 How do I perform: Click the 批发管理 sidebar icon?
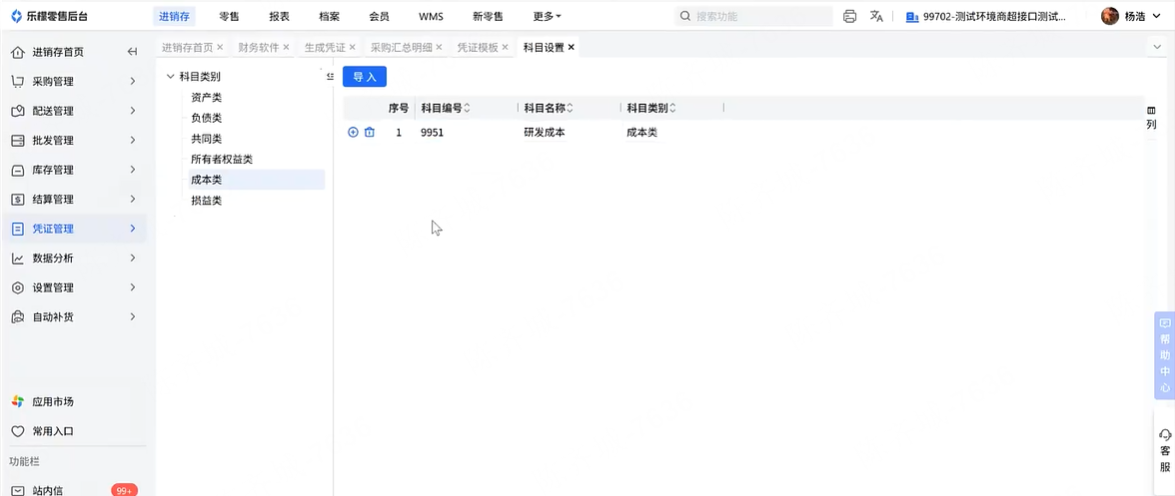pyautogui.click(x=18, y=140)
